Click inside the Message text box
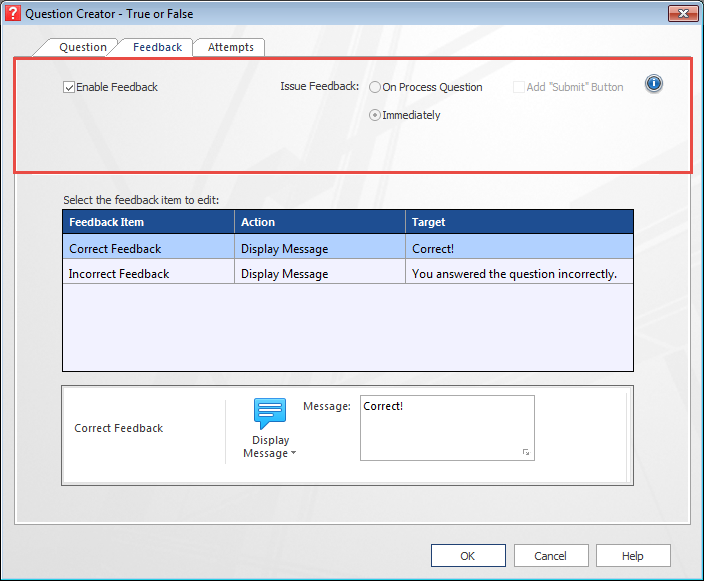Viewport: 704px width, 581px height. [x=447, y=428]
